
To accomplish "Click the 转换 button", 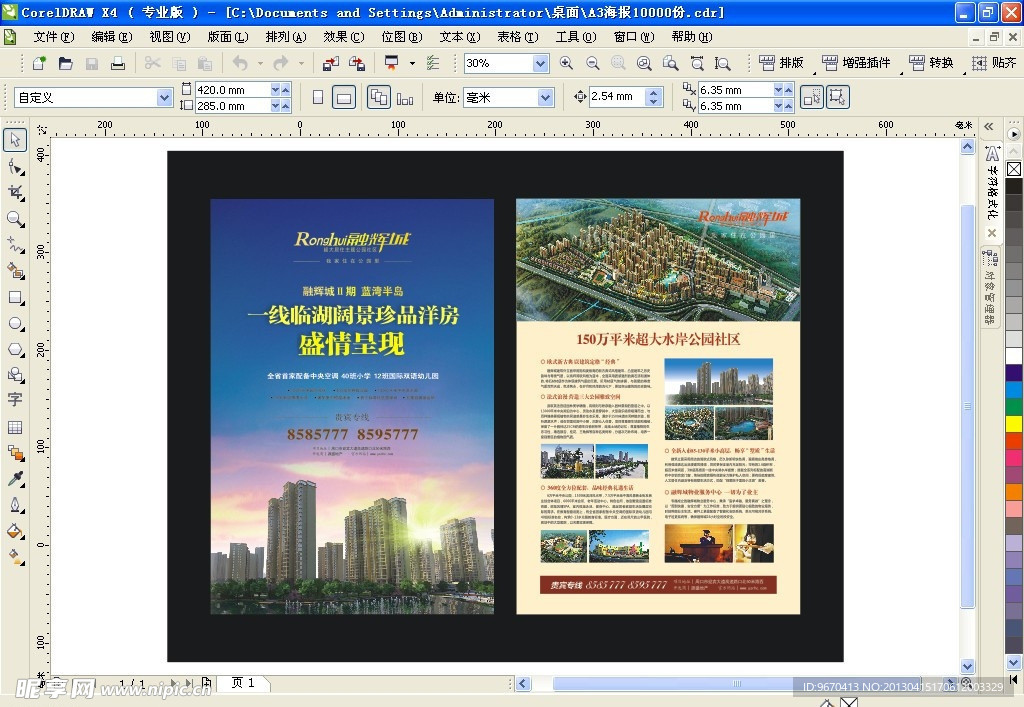I will click(x=931, y=63).
